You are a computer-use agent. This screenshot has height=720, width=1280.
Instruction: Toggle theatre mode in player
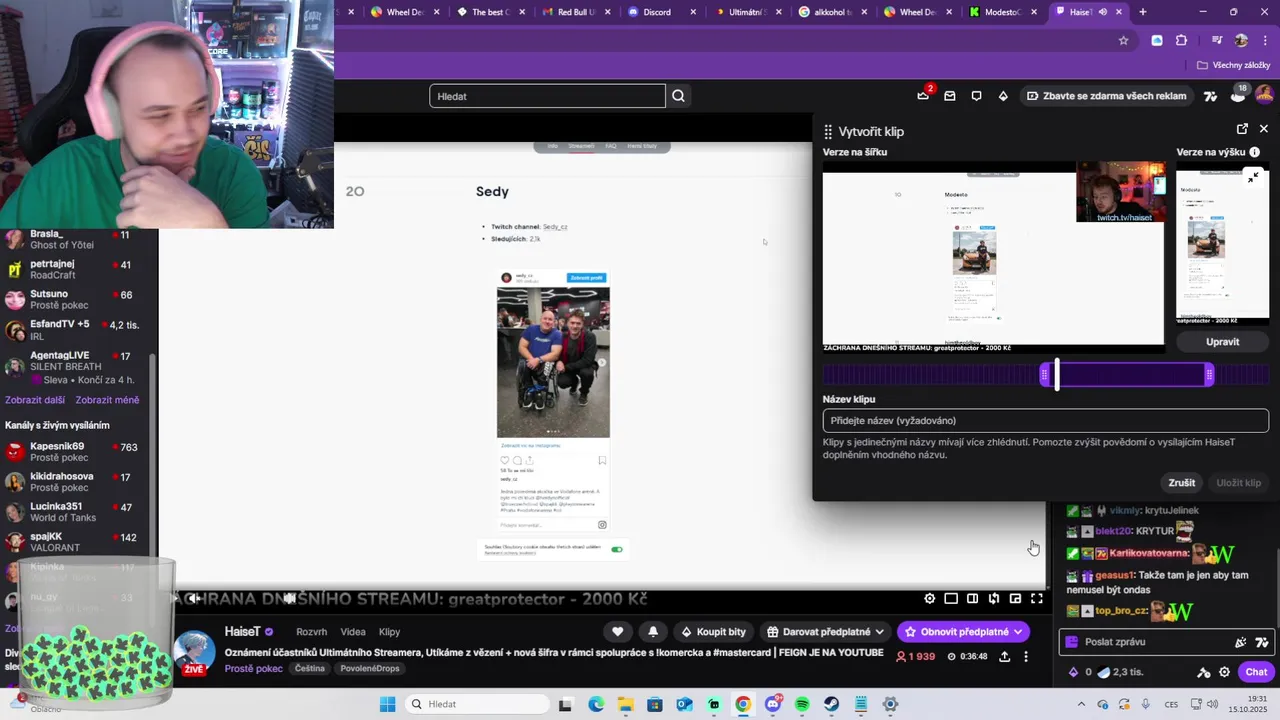pos(972,599)
